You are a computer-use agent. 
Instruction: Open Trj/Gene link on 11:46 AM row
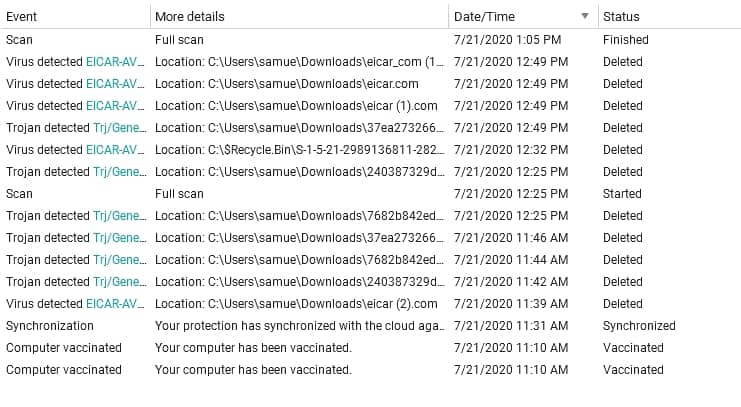(120, 238)
